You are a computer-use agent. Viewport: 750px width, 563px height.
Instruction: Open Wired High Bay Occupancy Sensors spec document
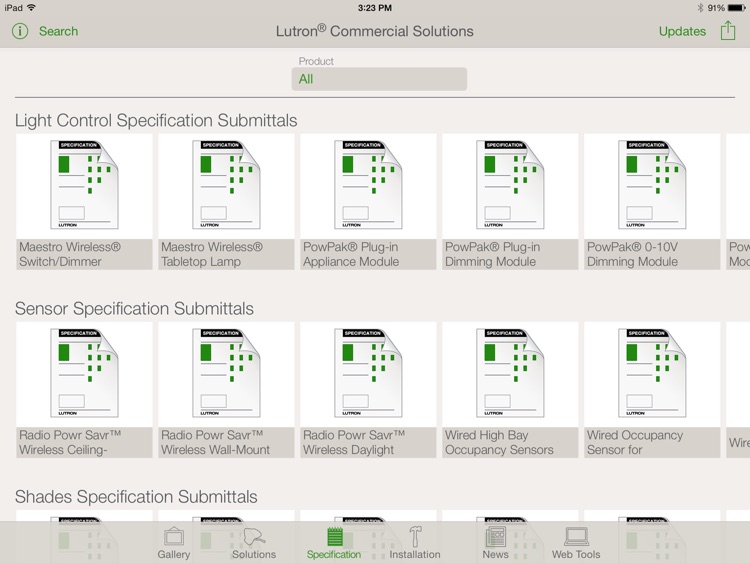tap(510, 373)
